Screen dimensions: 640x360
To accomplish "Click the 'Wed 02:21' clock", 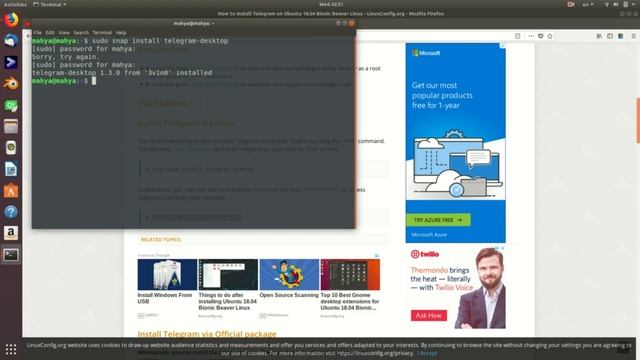I will tap(331, 4).
